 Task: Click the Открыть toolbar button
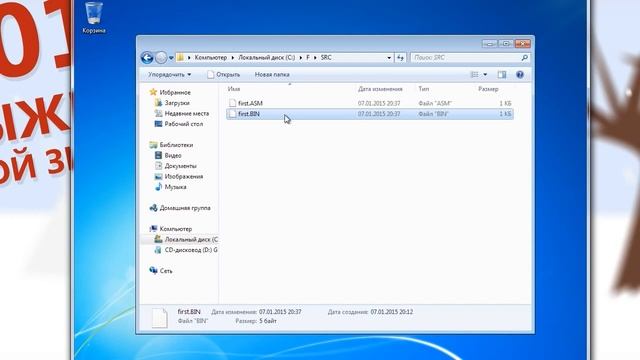pos(224,75)
